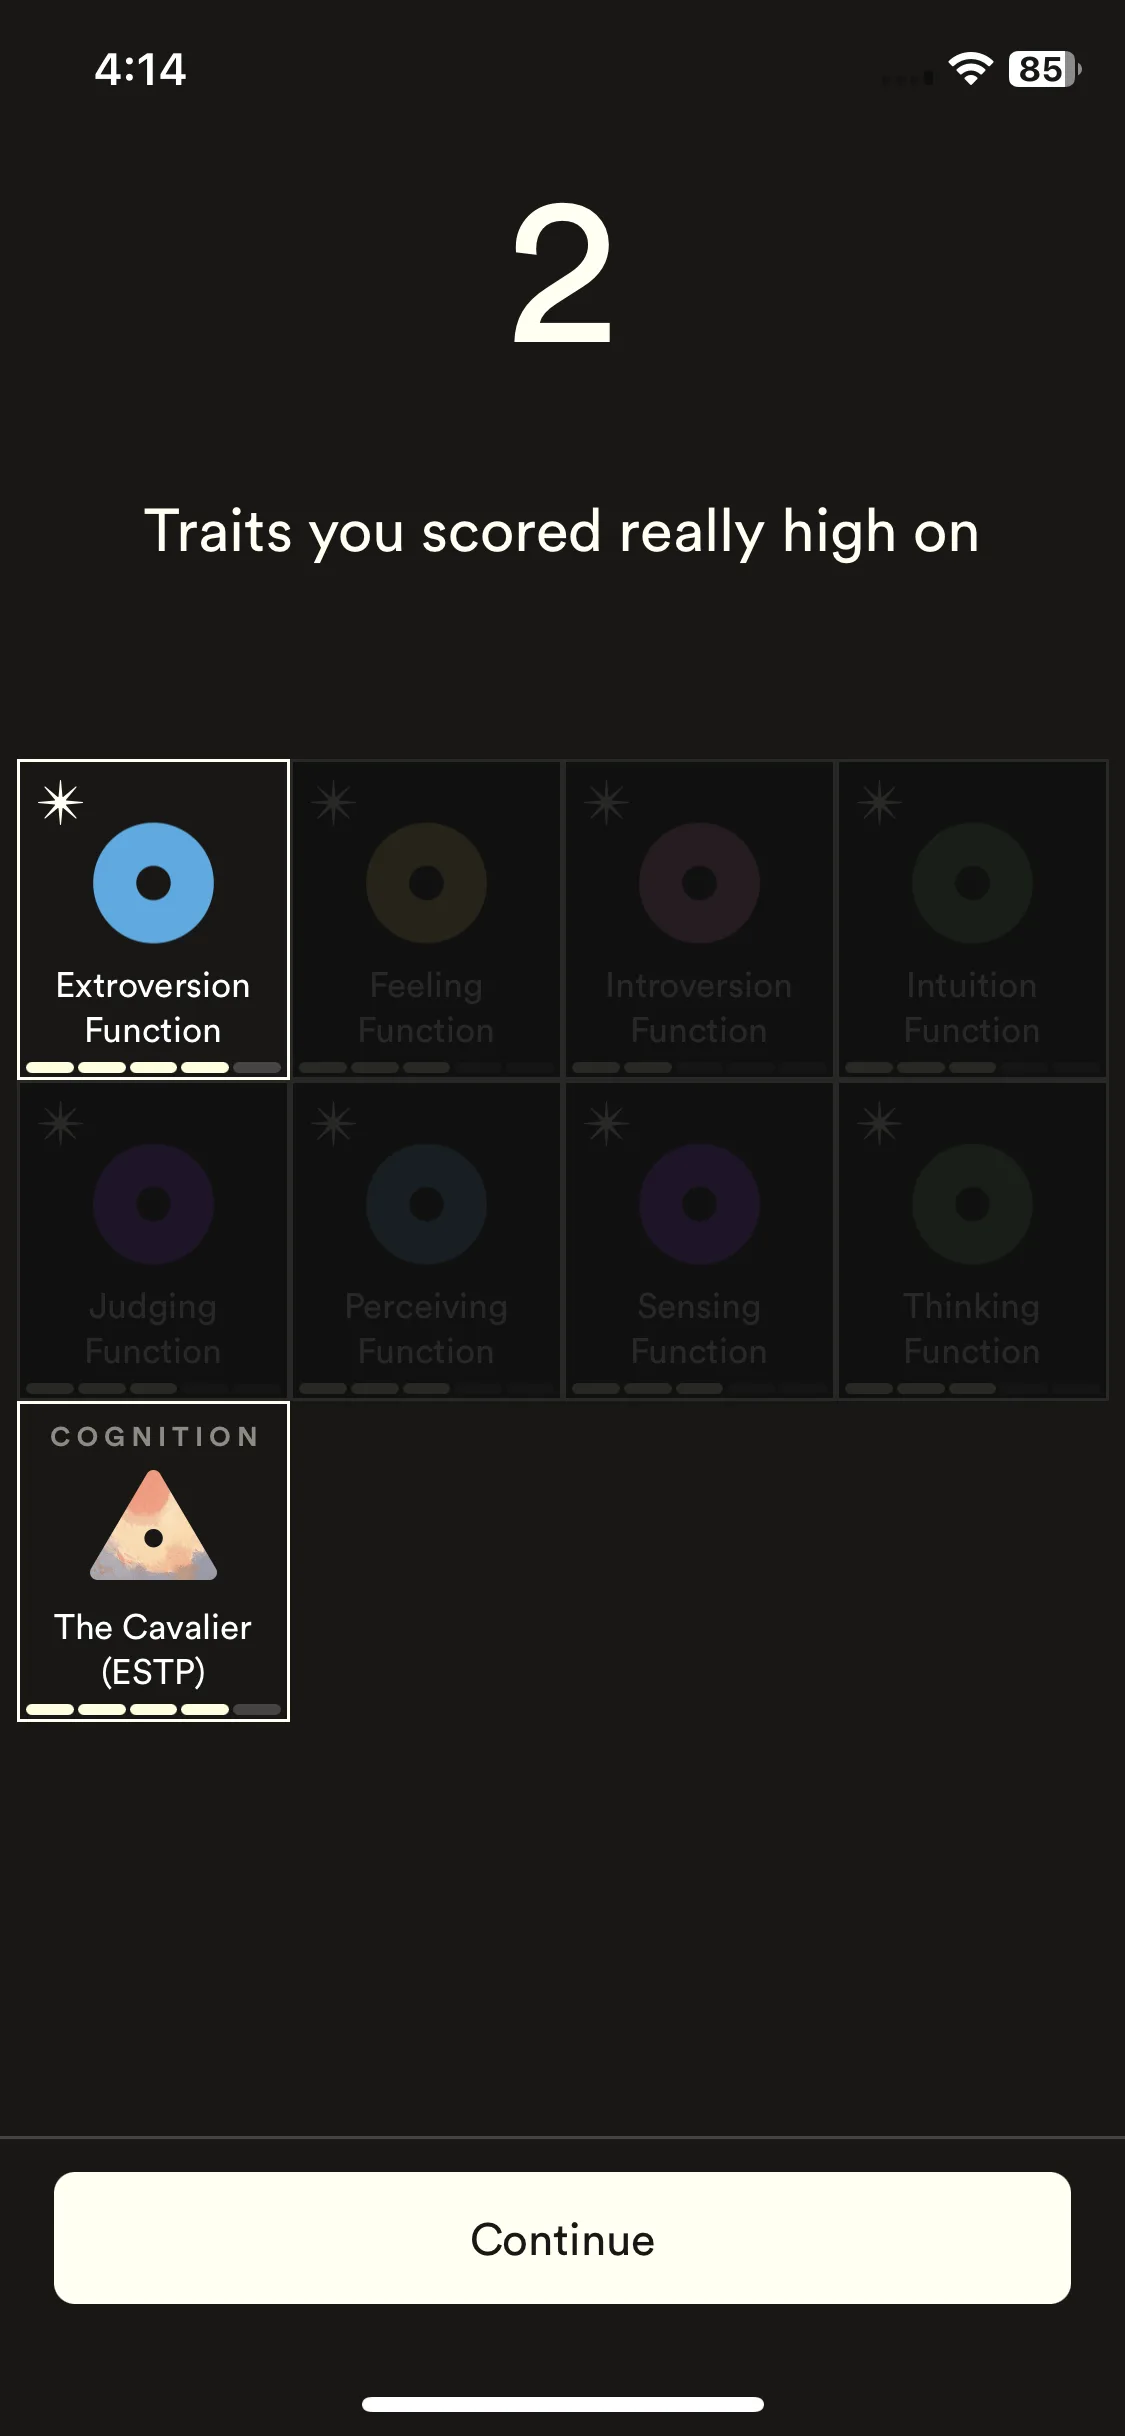Viewport: 1125px width, 2436px height.
Task: Tap the Introversion Function disc icon
Action: pos(699,883)
